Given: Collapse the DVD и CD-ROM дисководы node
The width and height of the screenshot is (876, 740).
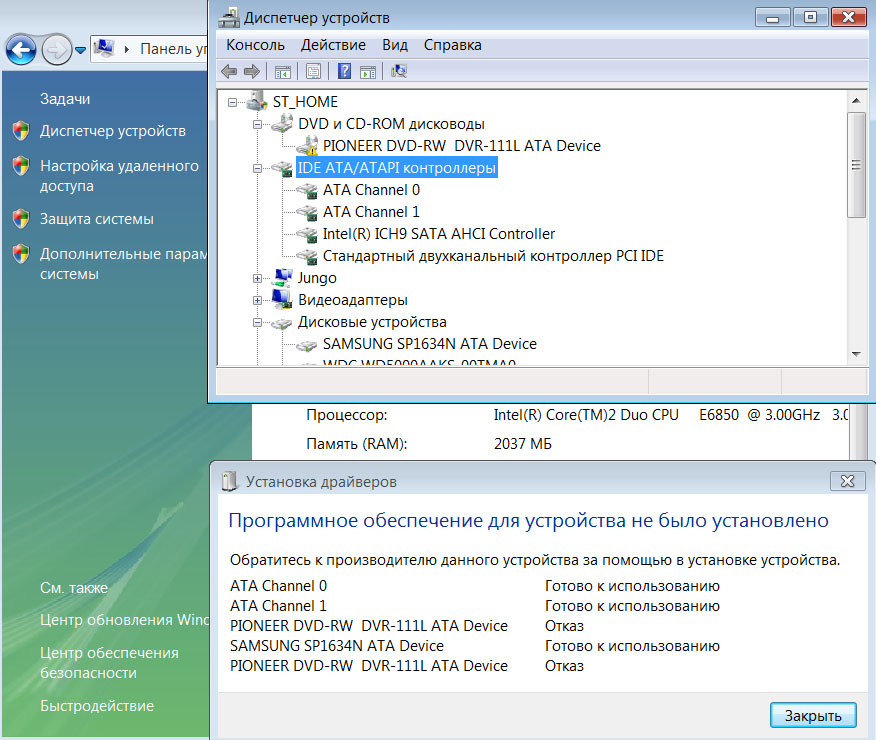Looking at the screenshot, I should pos(258,124).
